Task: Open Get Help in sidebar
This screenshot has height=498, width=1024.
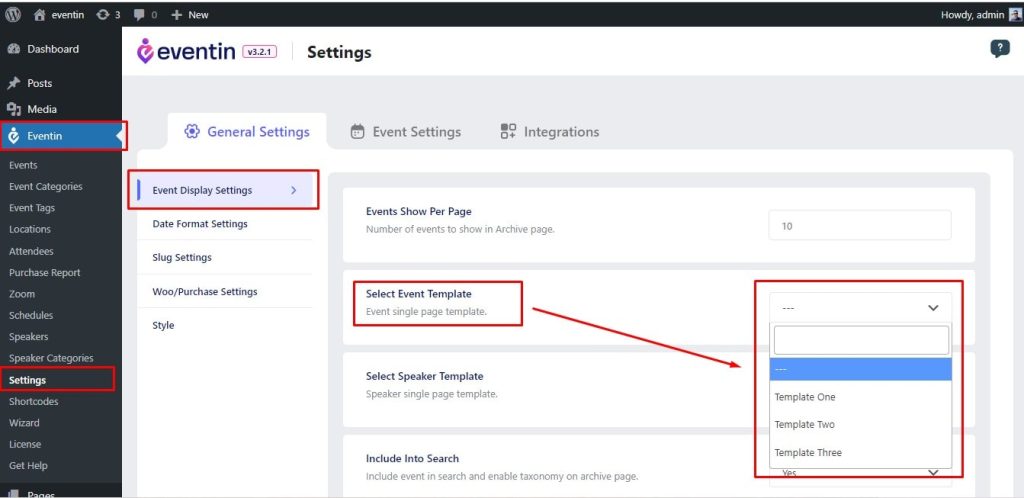Action: (28, 465)
